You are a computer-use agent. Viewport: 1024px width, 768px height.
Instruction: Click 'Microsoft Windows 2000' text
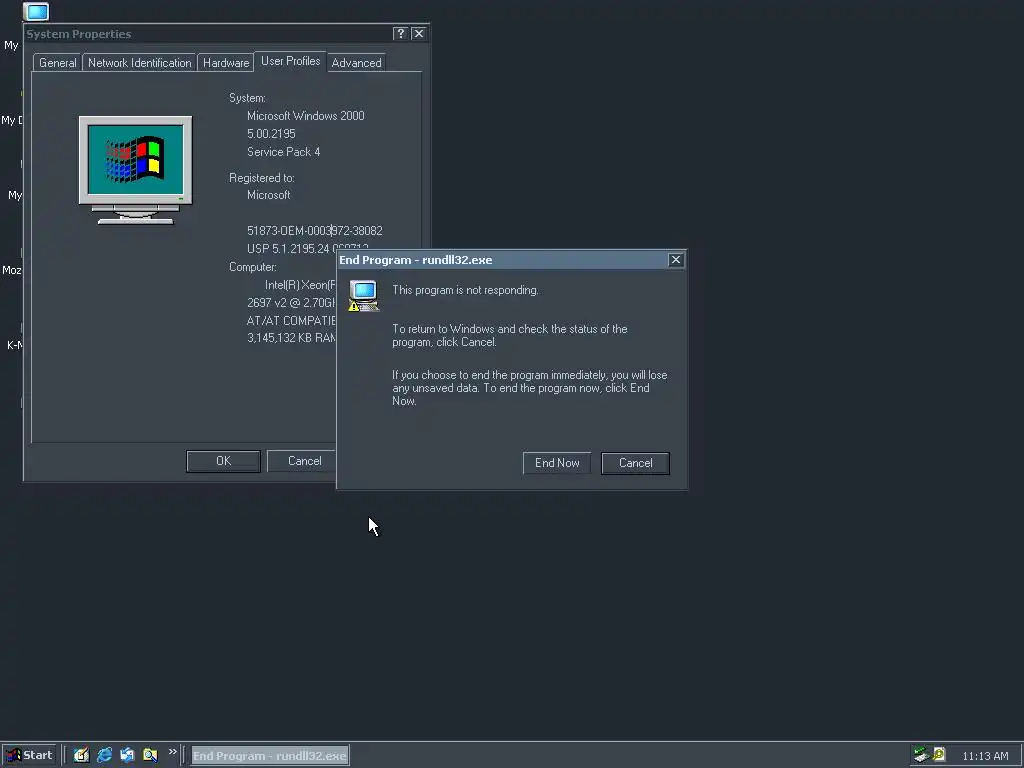point(306,116)
